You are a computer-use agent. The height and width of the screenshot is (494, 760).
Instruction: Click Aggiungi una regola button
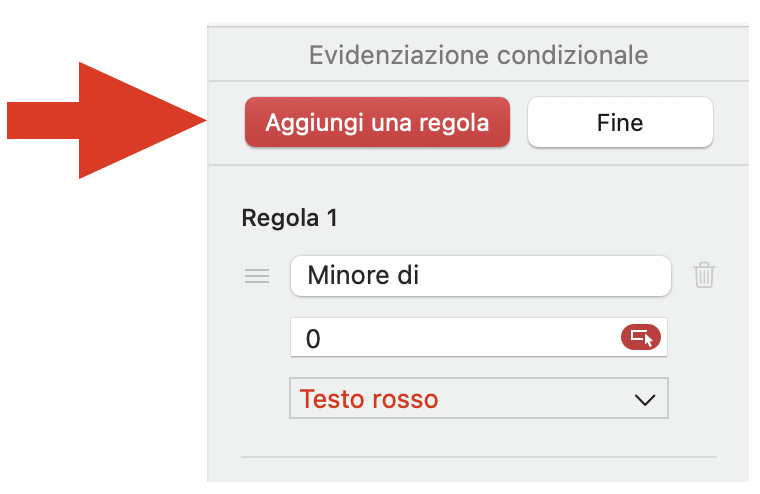pos(377,123)
